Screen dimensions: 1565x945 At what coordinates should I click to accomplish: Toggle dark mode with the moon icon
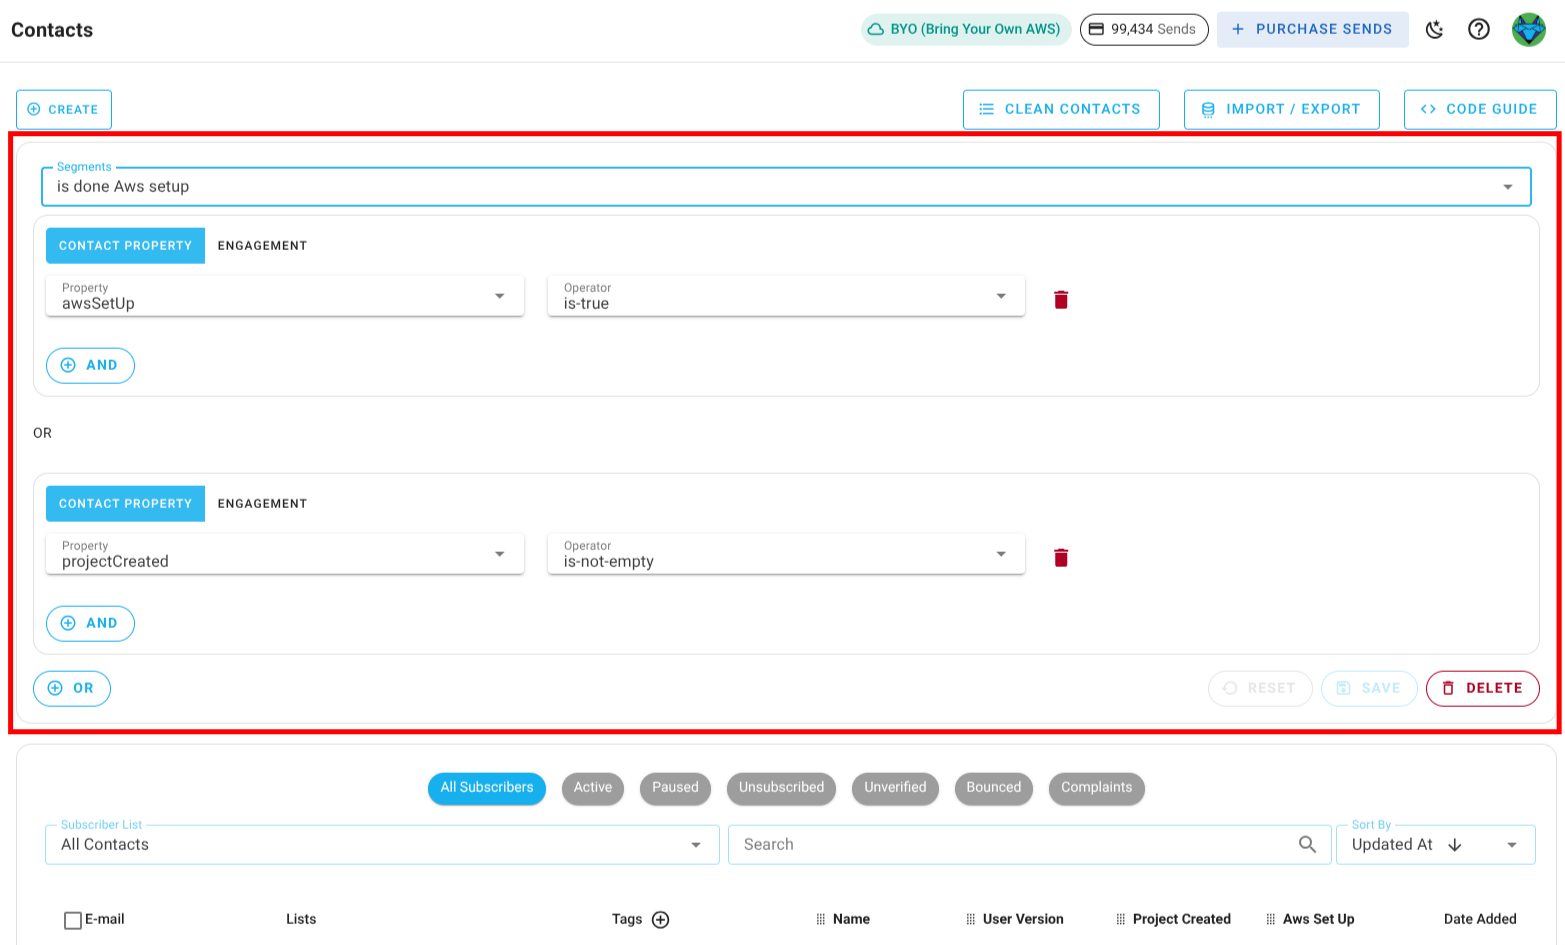tap(1435, 29)
